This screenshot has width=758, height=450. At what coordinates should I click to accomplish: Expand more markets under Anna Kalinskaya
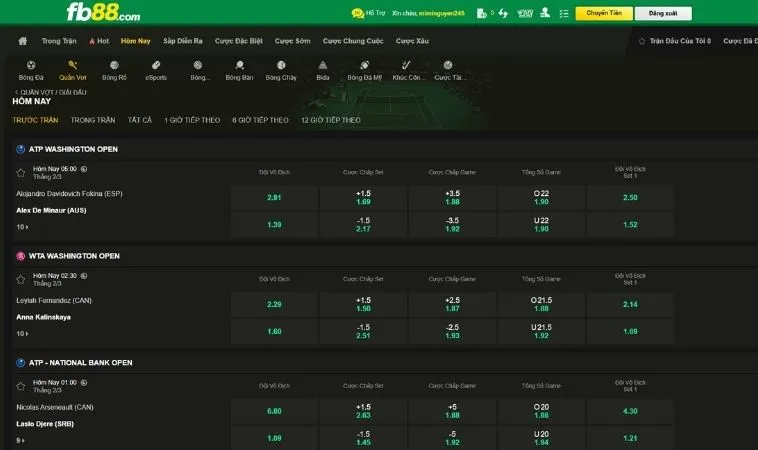21,333
